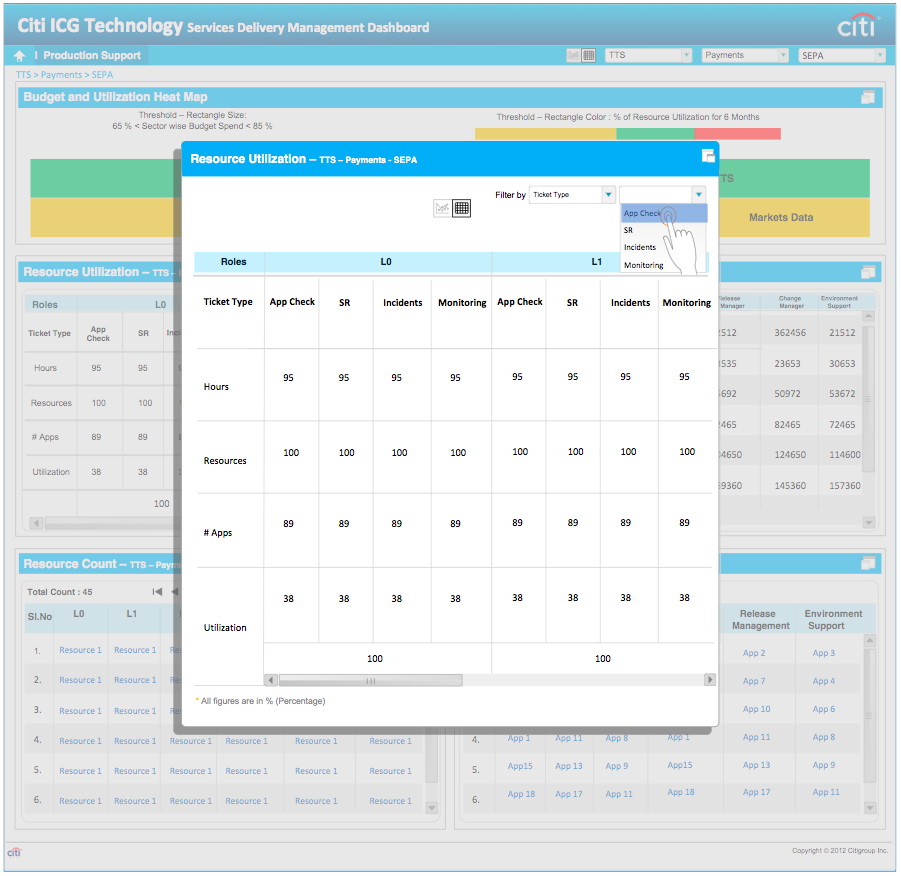The width and height of the screenshot is (901, 876).
Task: Click the Citi logo in header
Action: (x=857, y=25)
